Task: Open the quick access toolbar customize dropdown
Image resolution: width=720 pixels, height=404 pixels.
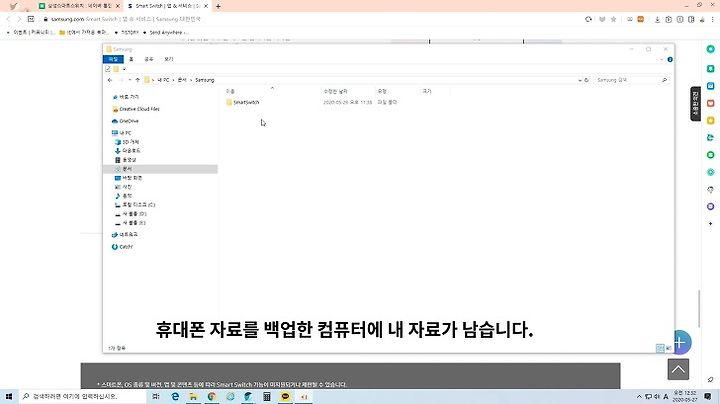Action: (x=124, y=69)
